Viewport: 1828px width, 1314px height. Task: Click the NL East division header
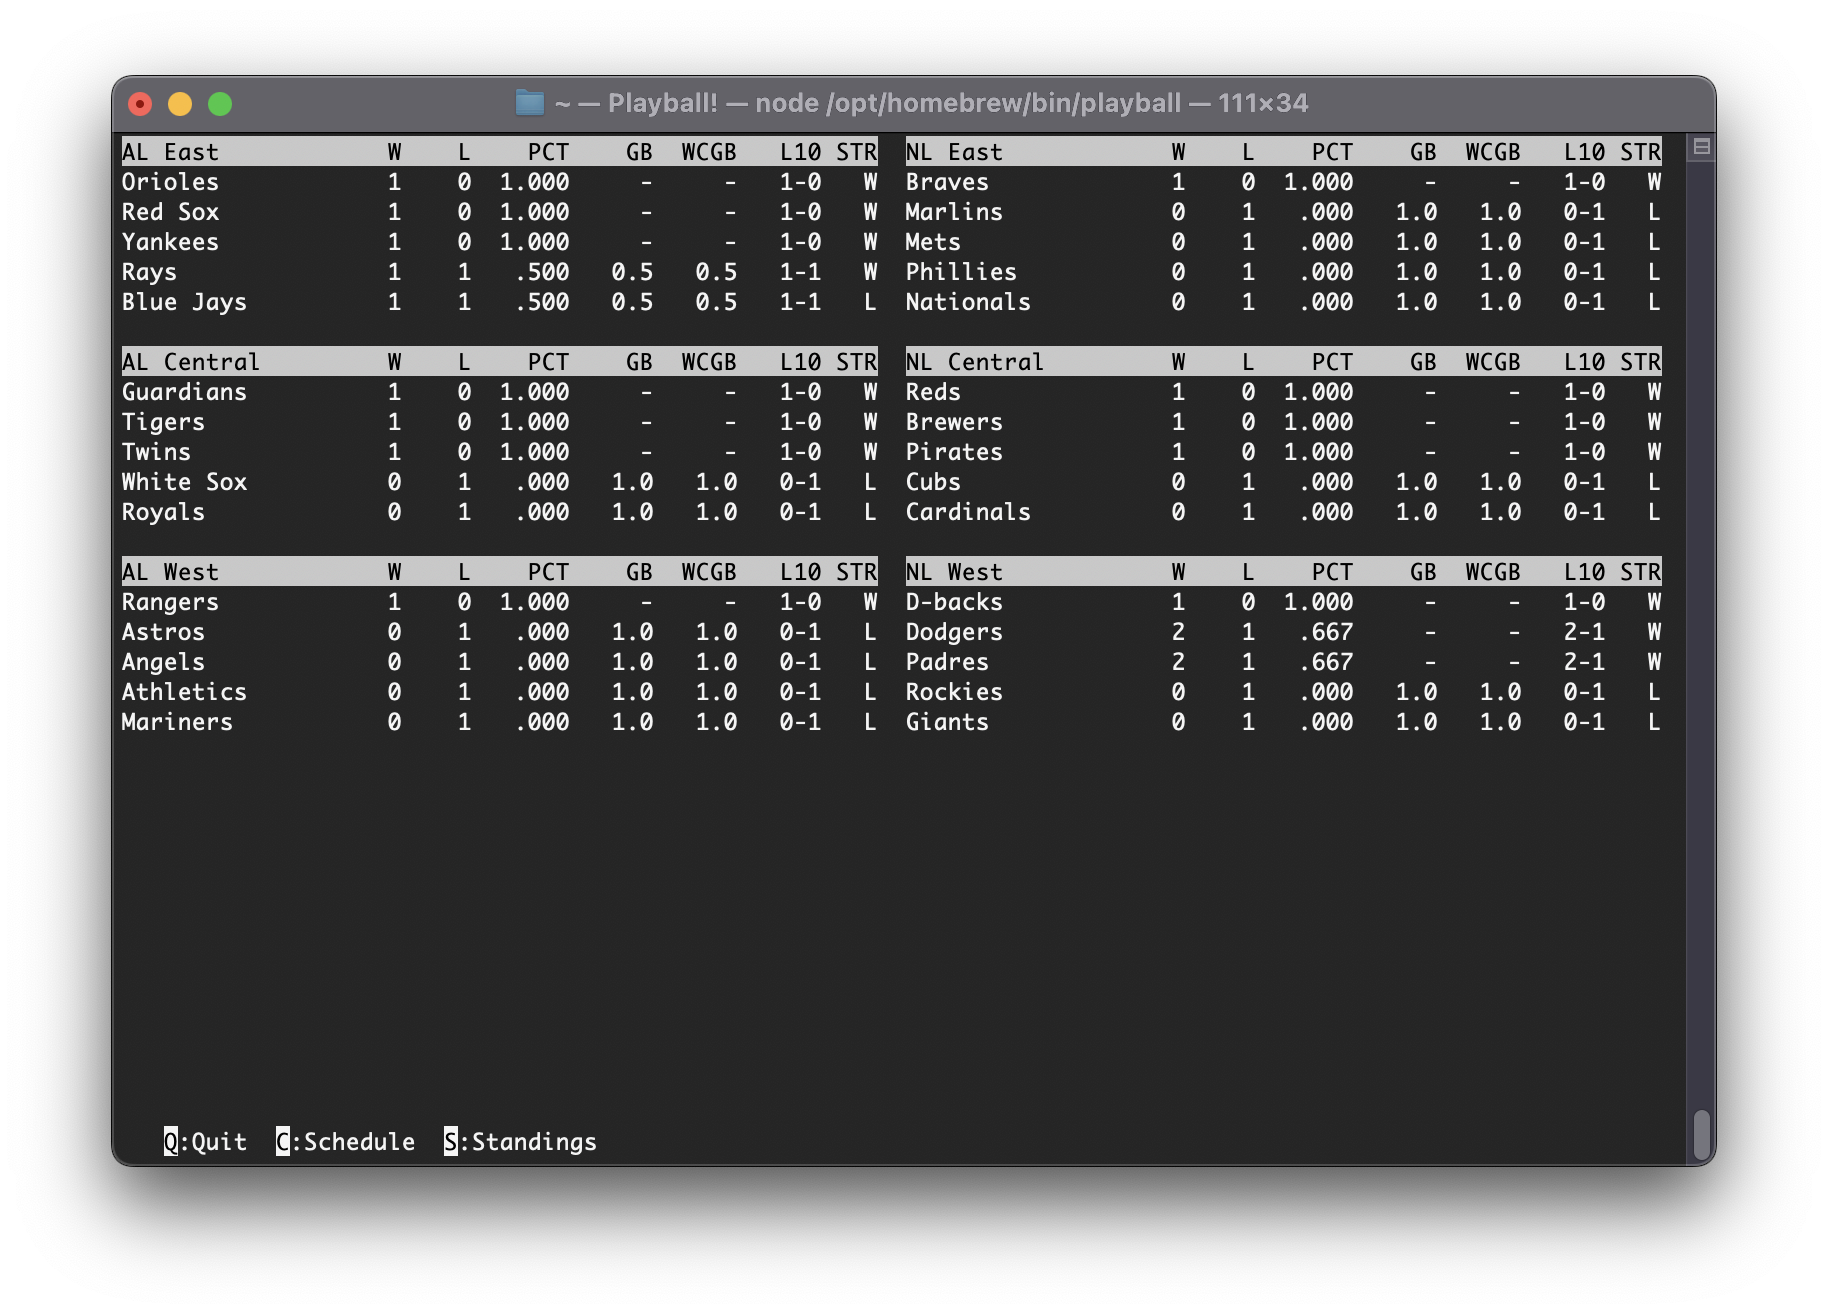click(954, 152)
